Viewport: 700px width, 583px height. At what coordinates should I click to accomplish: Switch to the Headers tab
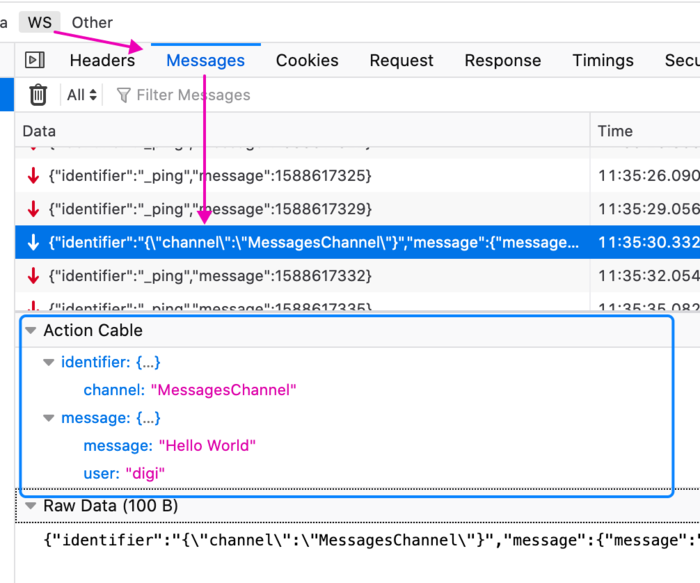point(102,61)
